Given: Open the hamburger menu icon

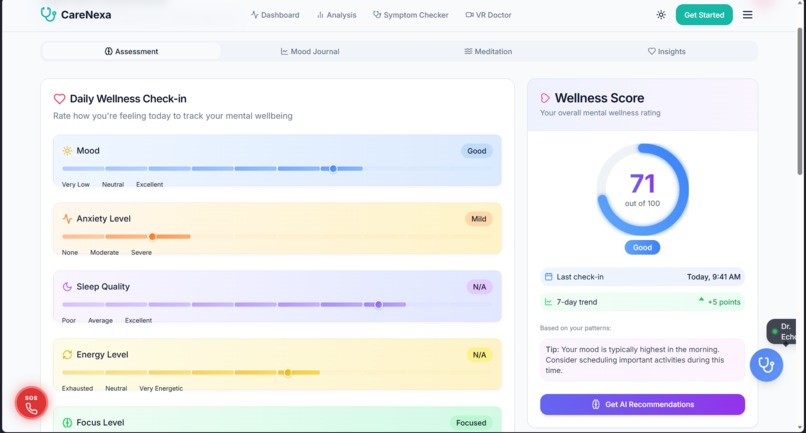Looking at the screenshot, I should click(747, 15).
